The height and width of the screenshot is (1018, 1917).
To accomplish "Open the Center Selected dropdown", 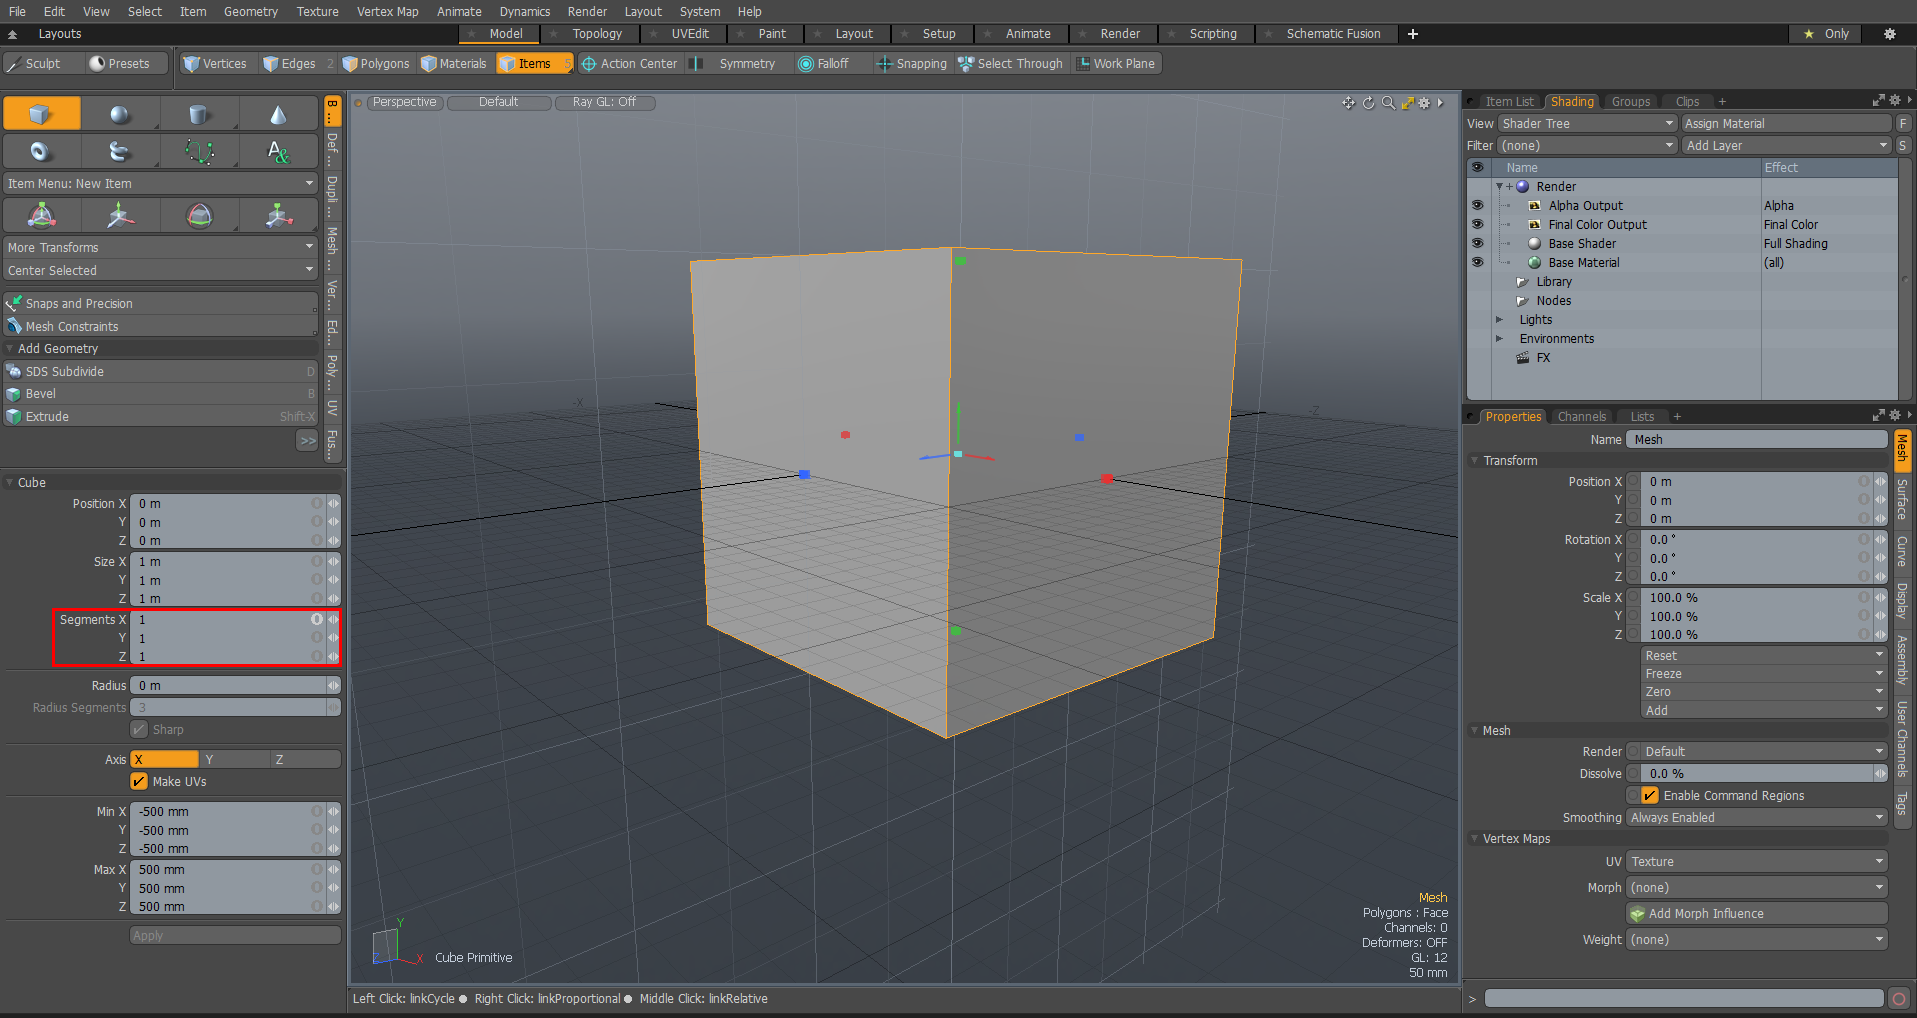I will (x=160, y=270).
